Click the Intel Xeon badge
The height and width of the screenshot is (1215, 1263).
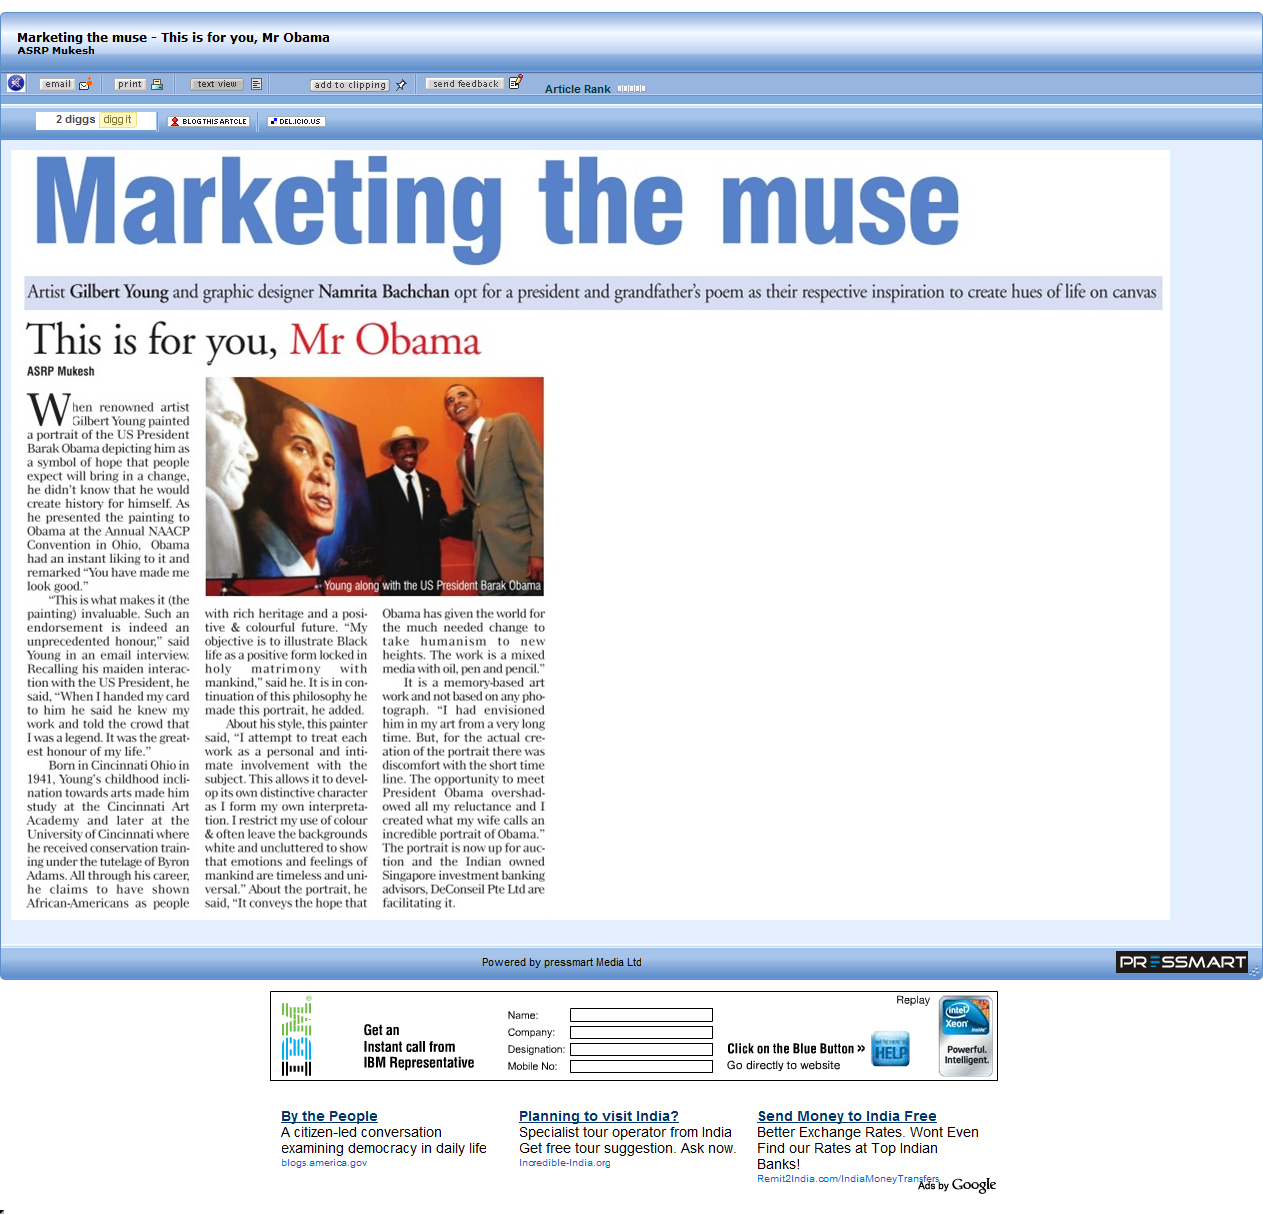(x=966, y=1036)
